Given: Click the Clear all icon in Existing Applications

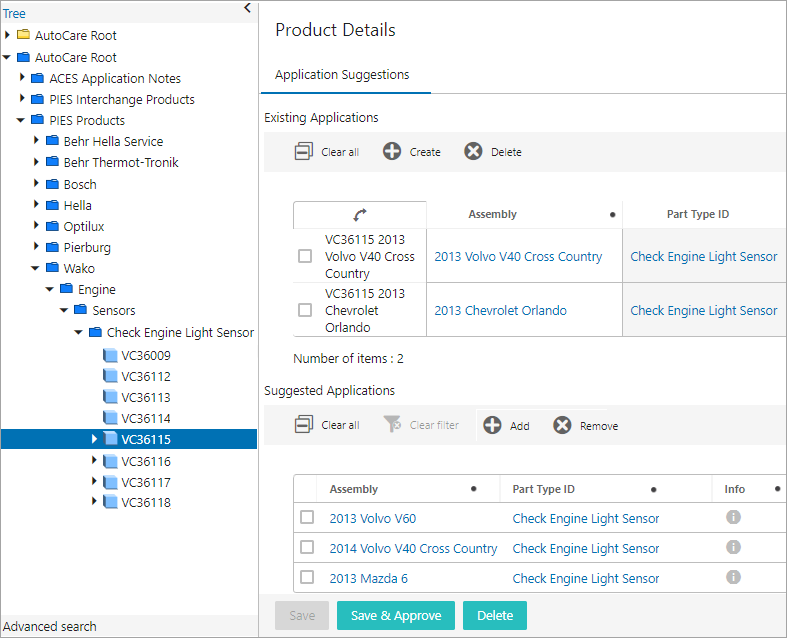Looking at the screenshot, I should pyautogui.click(x=304, y=151).
